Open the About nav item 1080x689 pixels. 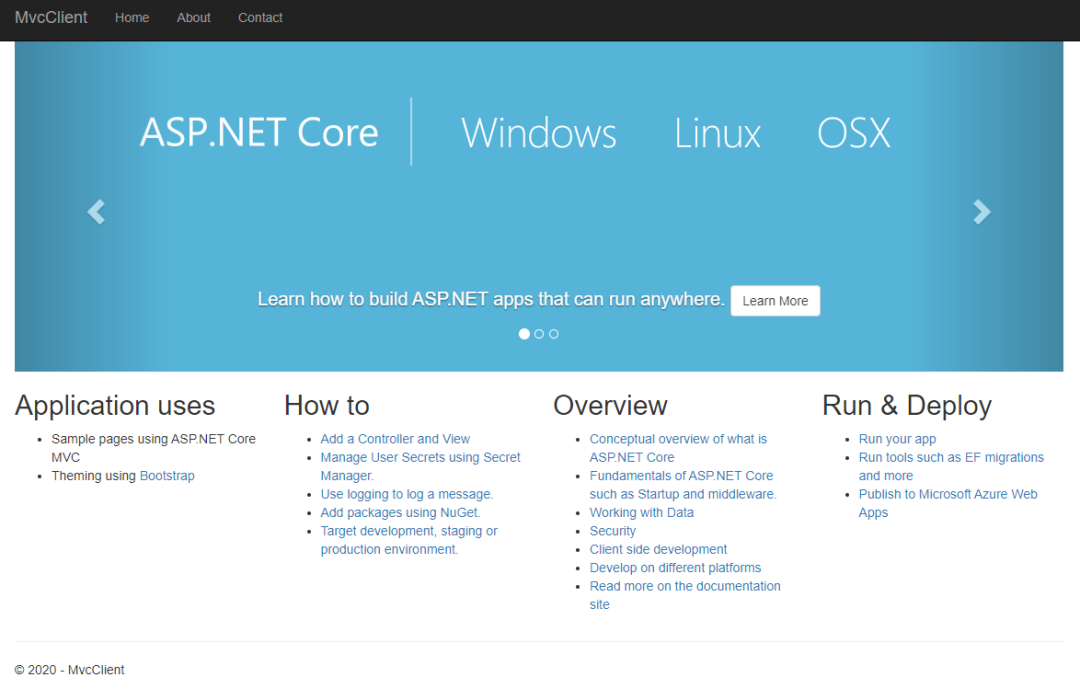(194, 18)
